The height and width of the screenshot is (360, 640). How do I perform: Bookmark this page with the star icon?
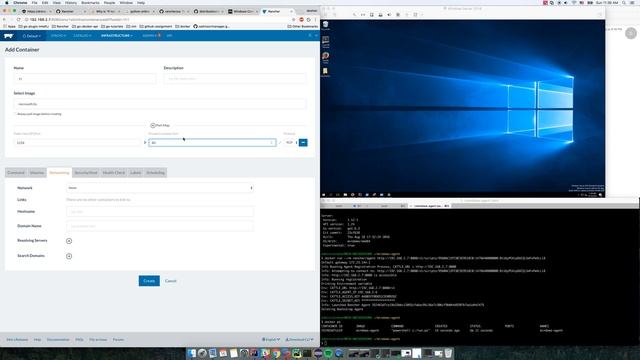[x=293, y=20]
